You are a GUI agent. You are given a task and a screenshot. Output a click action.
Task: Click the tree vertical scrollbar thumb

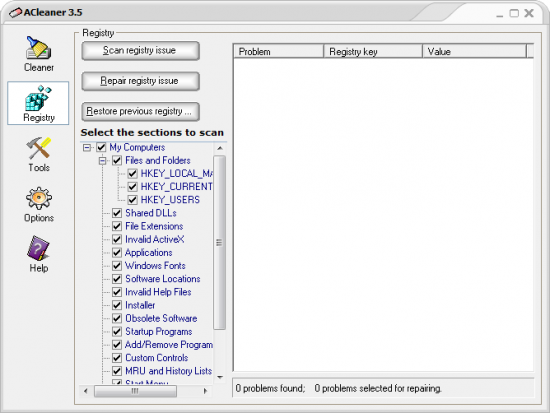220,242
